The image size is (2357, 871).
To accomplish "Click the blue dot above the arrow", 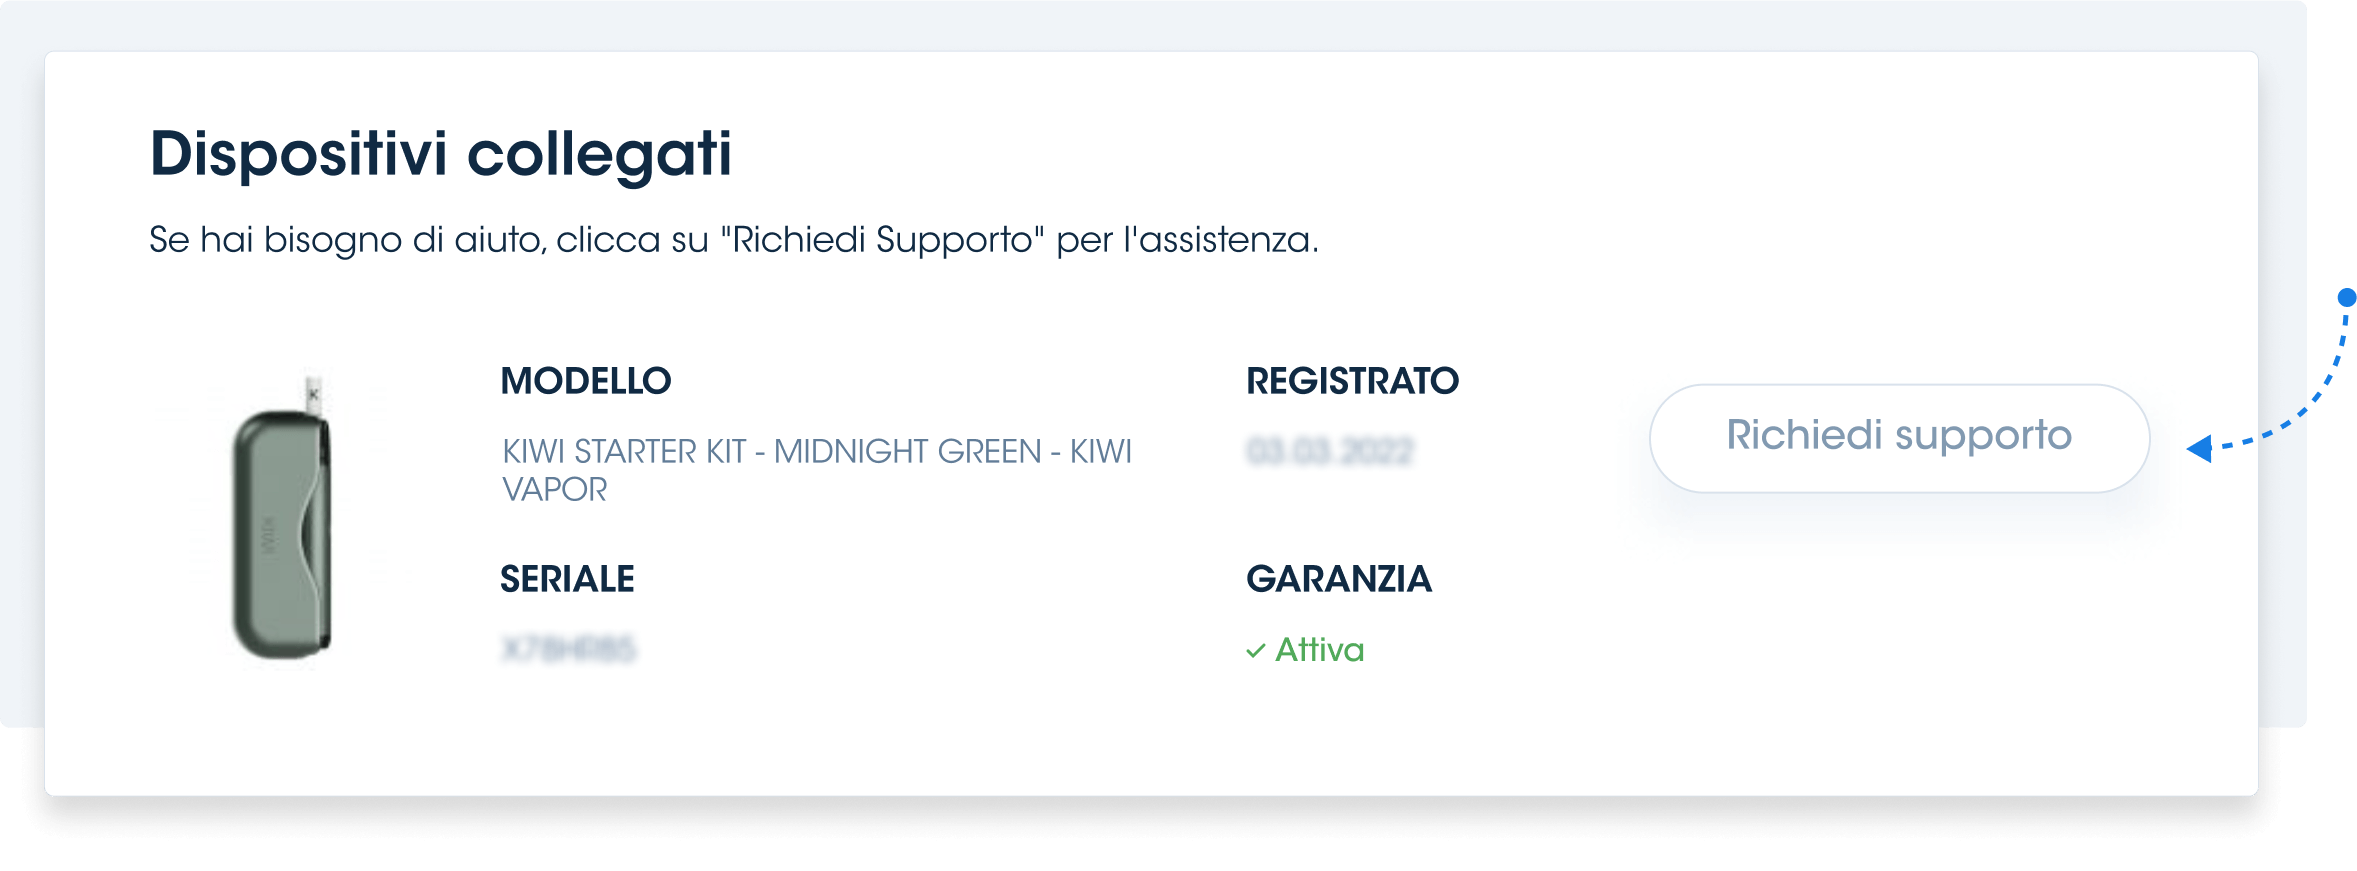I will 2347,297.
